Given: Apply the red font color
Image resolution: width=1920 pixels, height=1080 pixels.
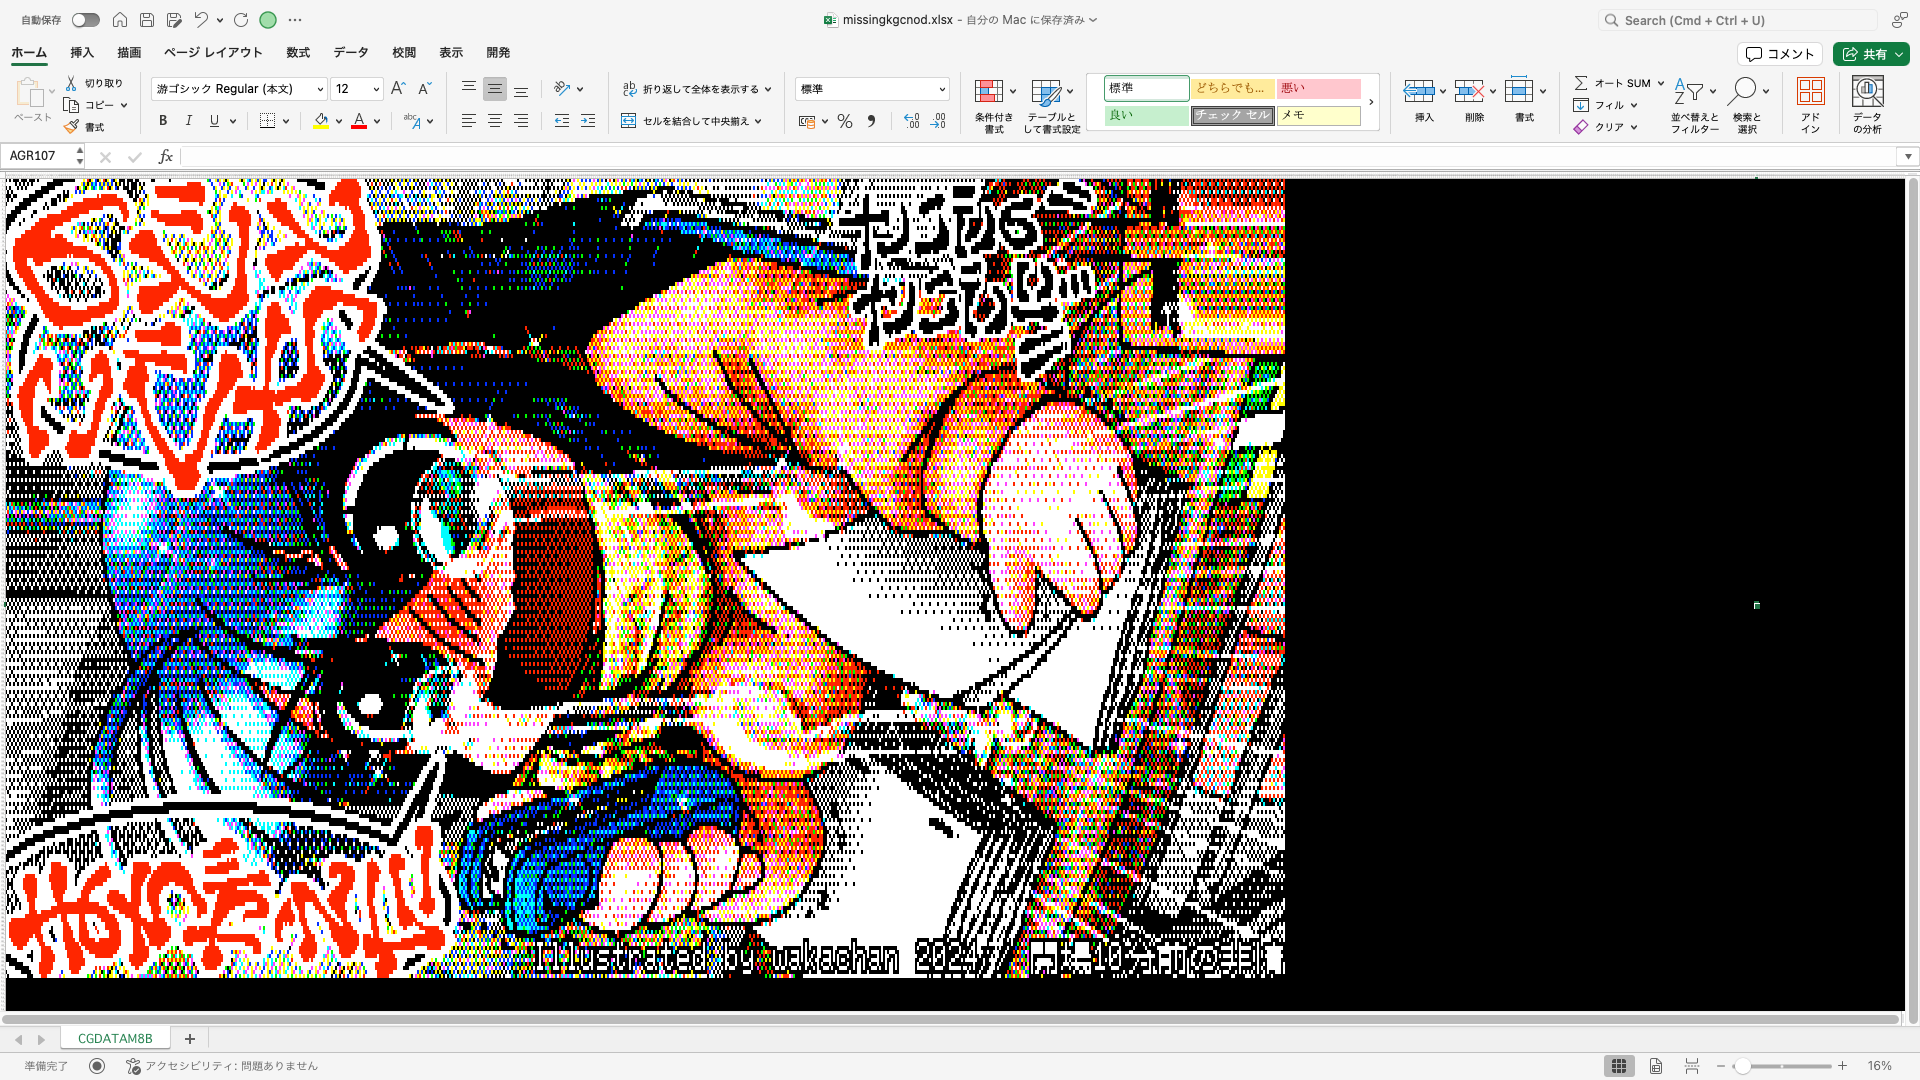Looking at the screenshot, I should click(x=359, y=121).
